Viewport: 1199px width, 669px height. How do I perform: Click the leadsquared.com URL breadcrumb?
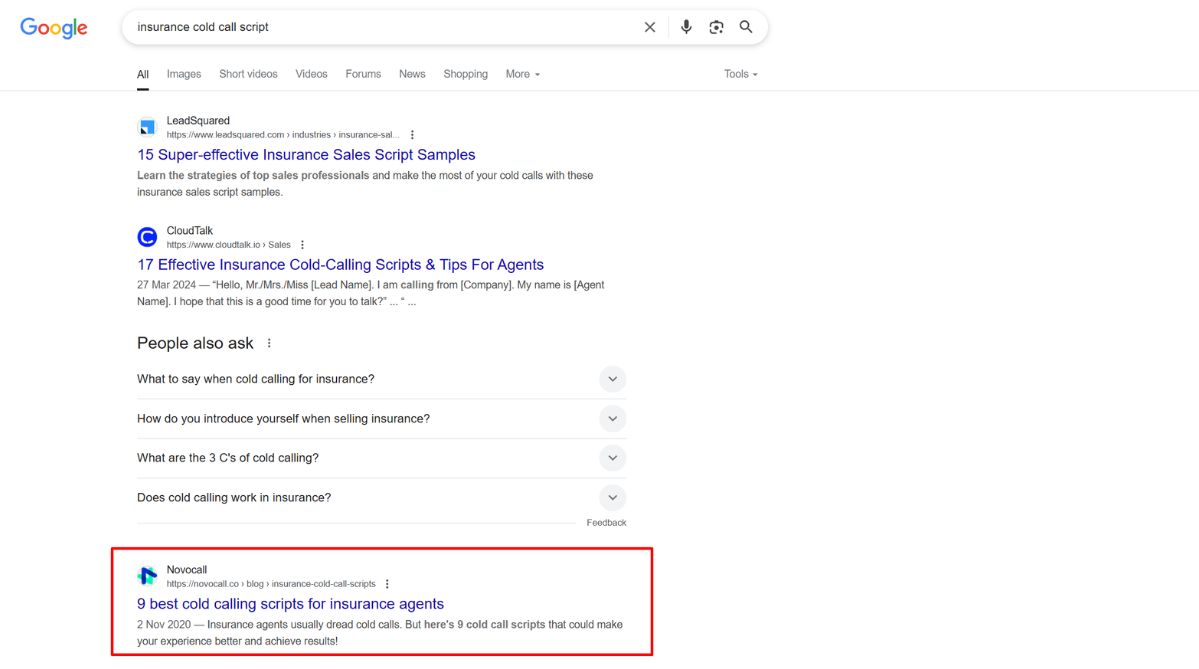coord(283,135)
